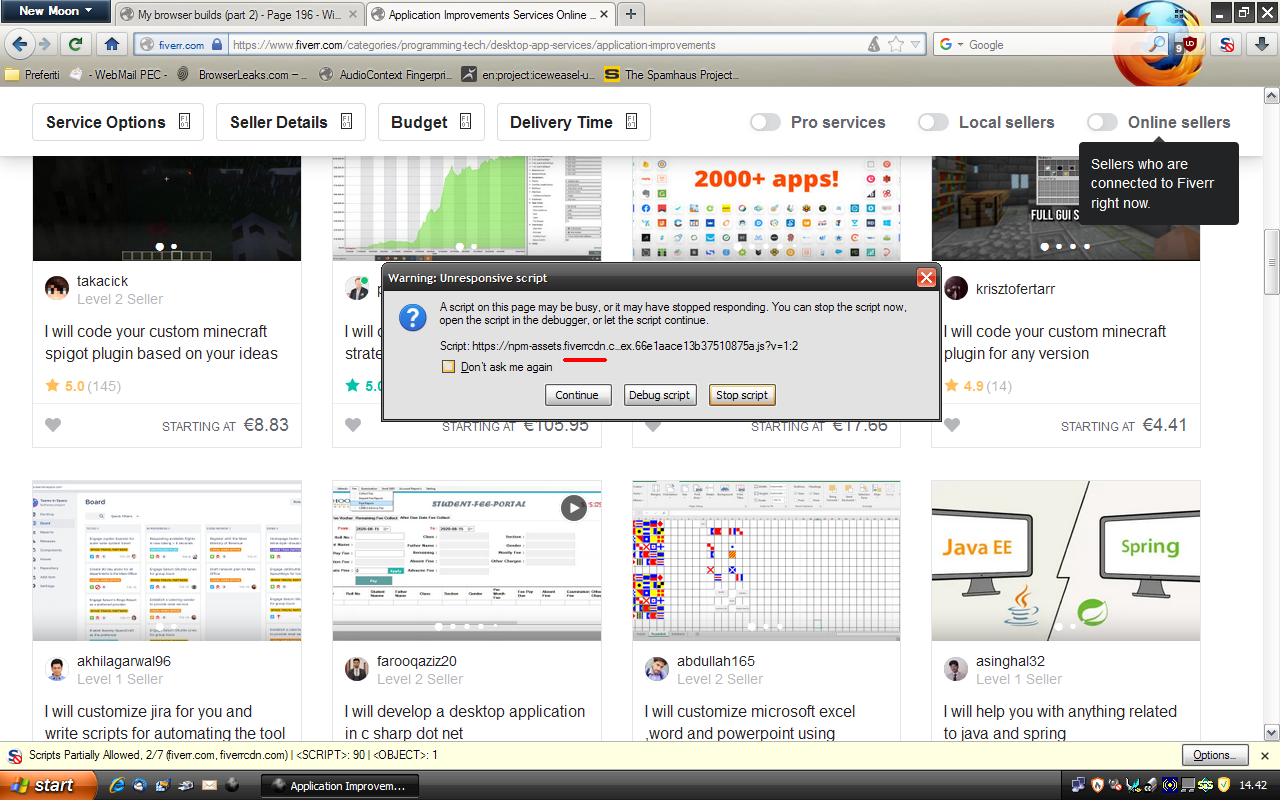The image size is (1283, 802).
Task: Favorite krisztofertarr's gig with the heart icon
Action: tap(952, 425)
